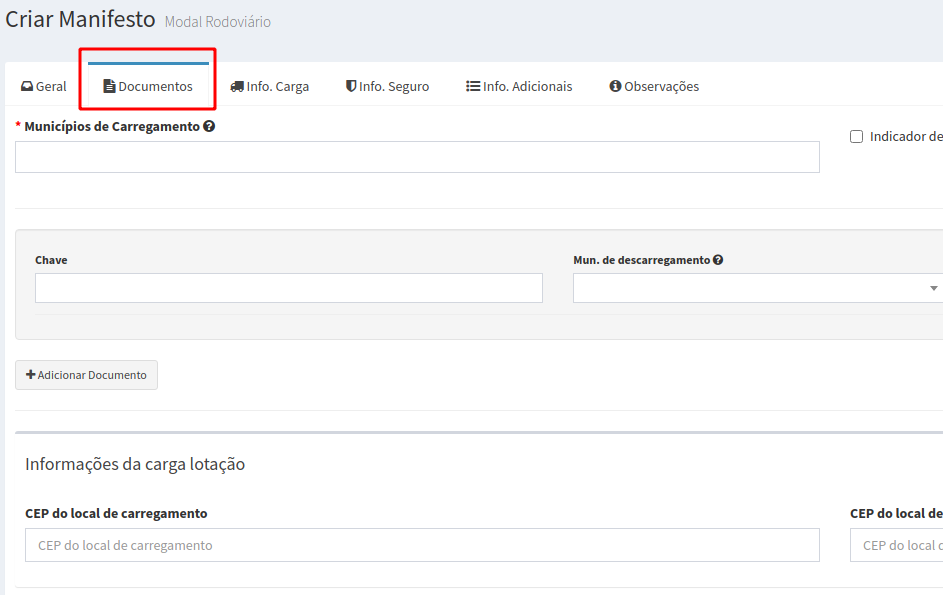This screenshot has width=943, height=595.
Task: Click the file icon on the Documentos tab
Action: (x=109, y=87)
